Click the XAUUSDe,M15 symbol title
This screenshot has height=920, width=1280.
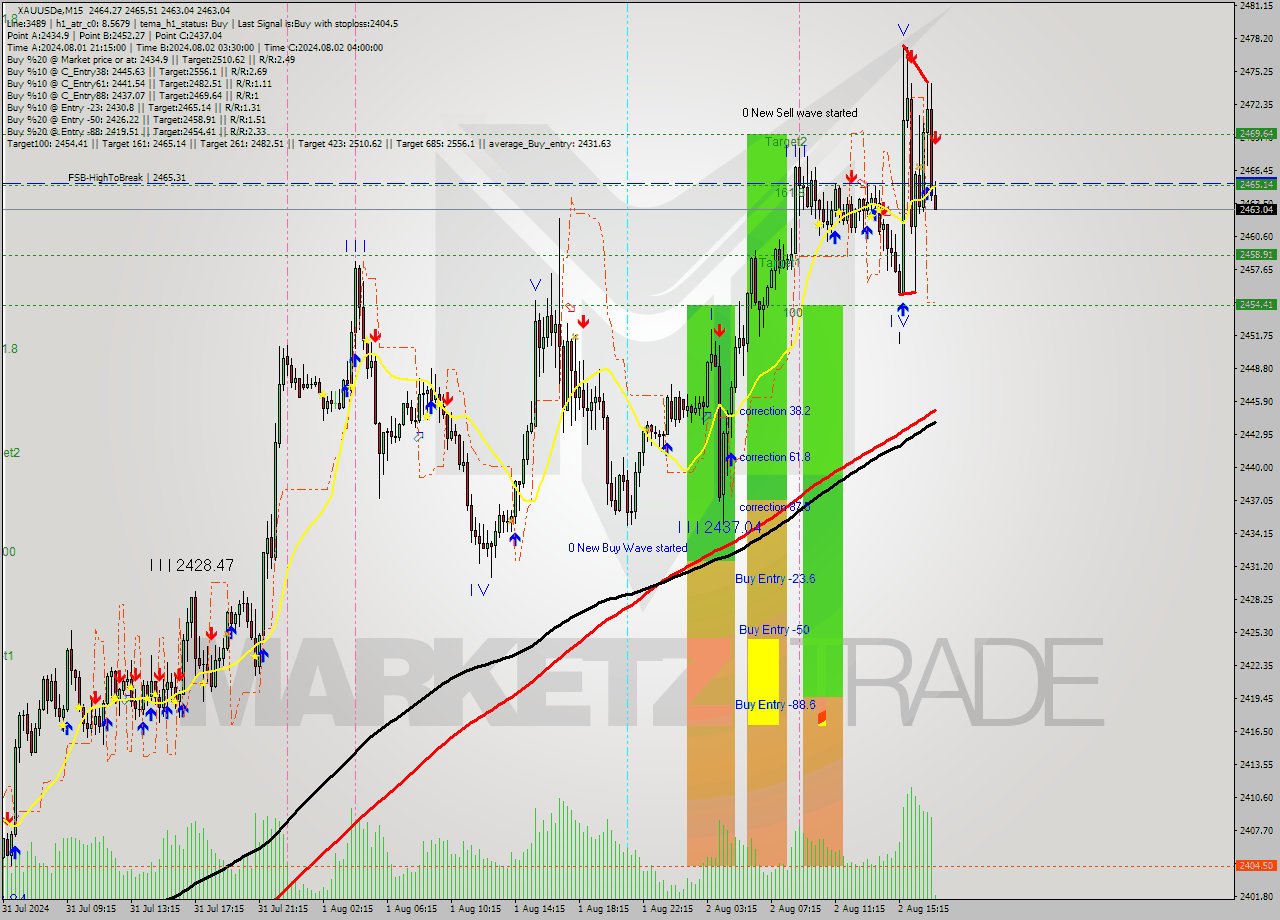51,10
